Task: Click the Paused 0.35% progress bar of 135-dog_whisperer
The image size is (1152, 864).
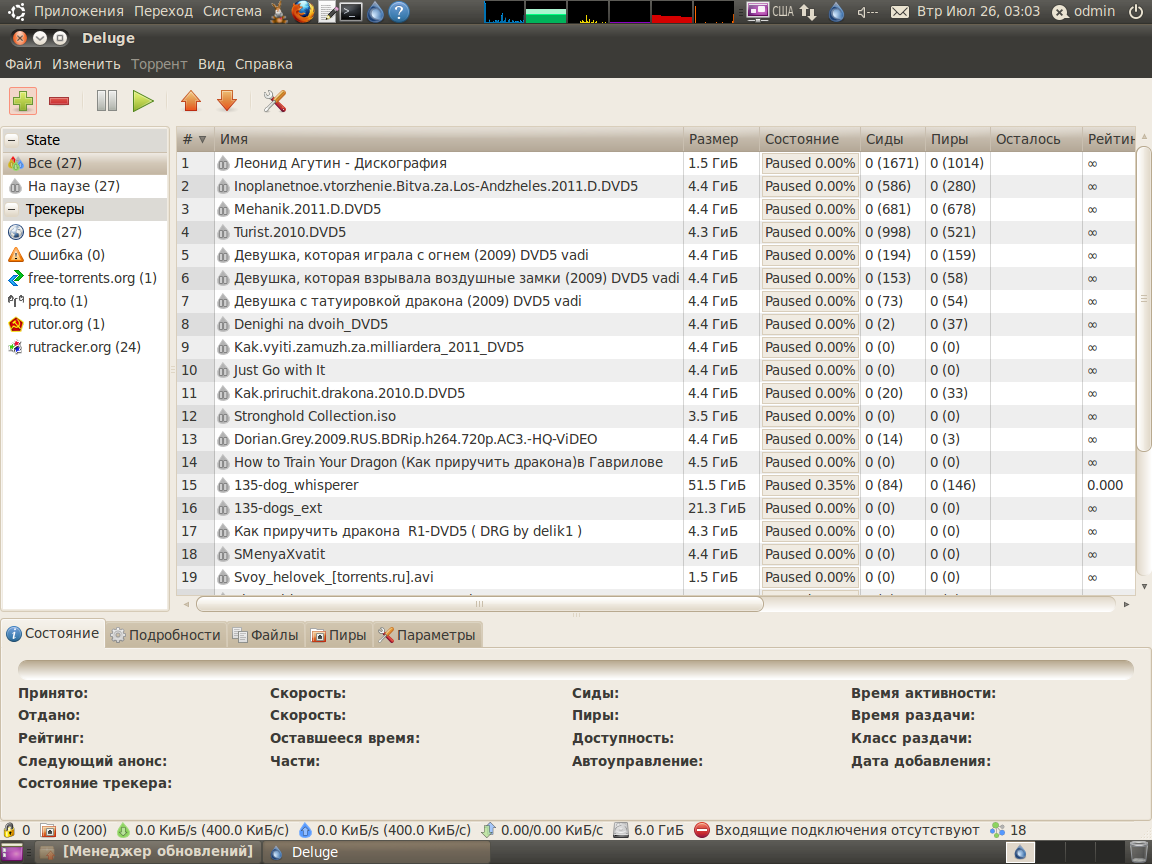Action: click(x=810, y=485)
